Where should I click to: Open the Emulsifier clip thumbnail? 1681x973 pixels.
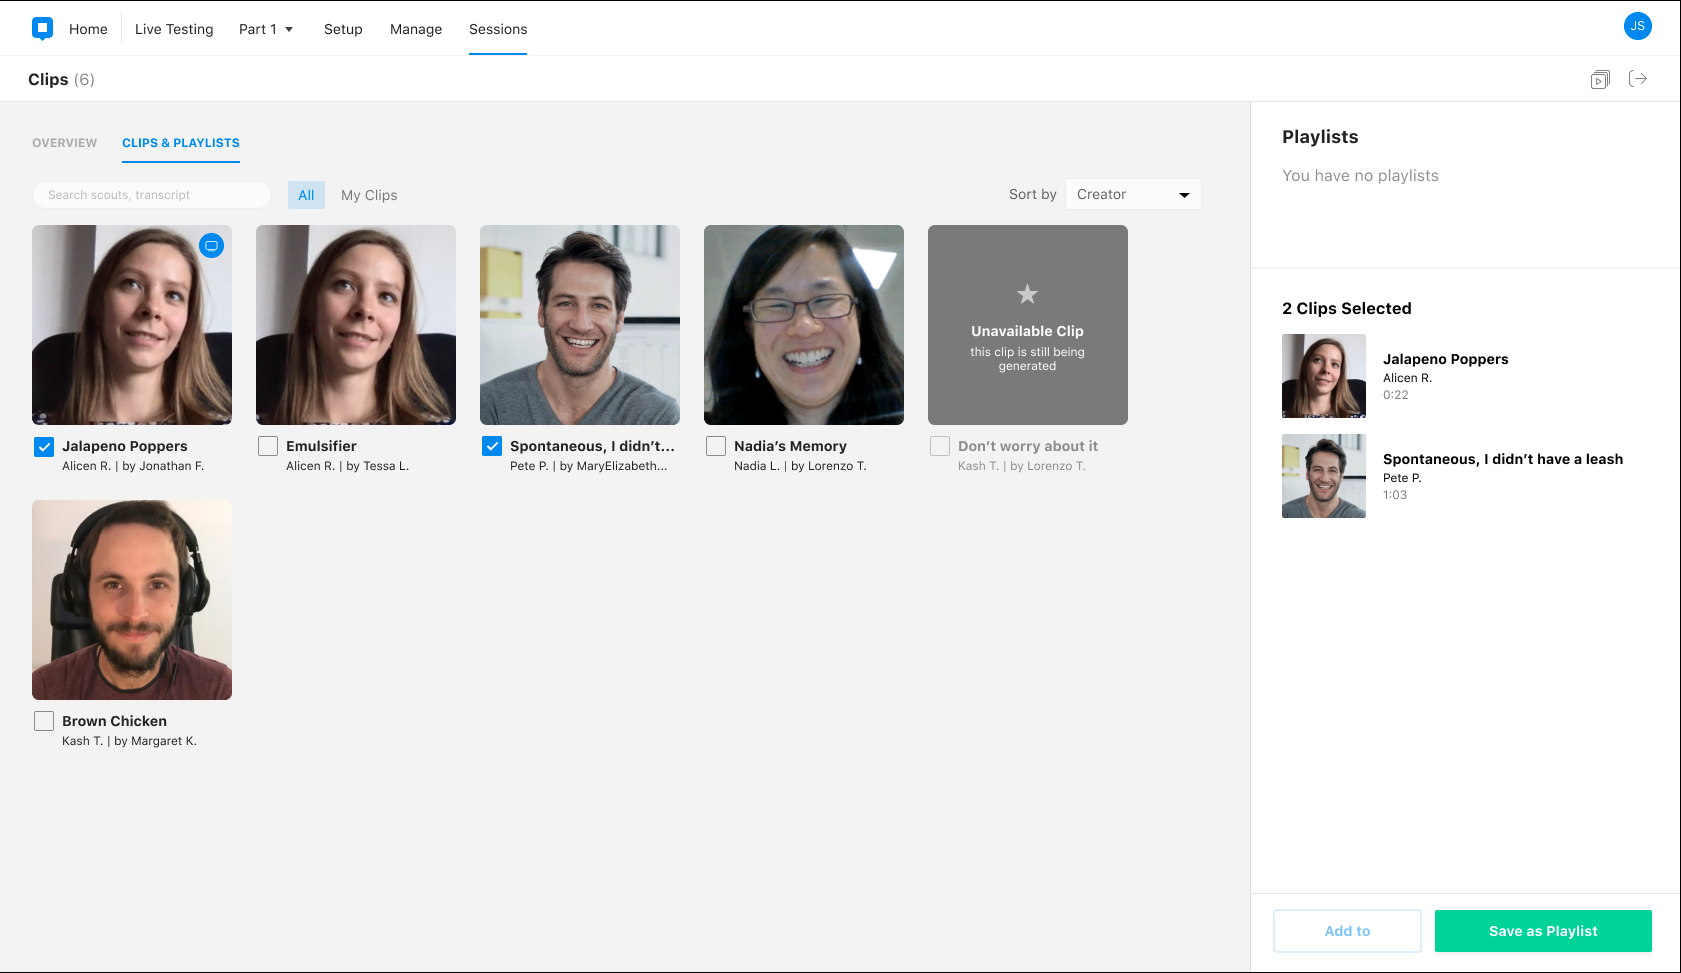356,325
